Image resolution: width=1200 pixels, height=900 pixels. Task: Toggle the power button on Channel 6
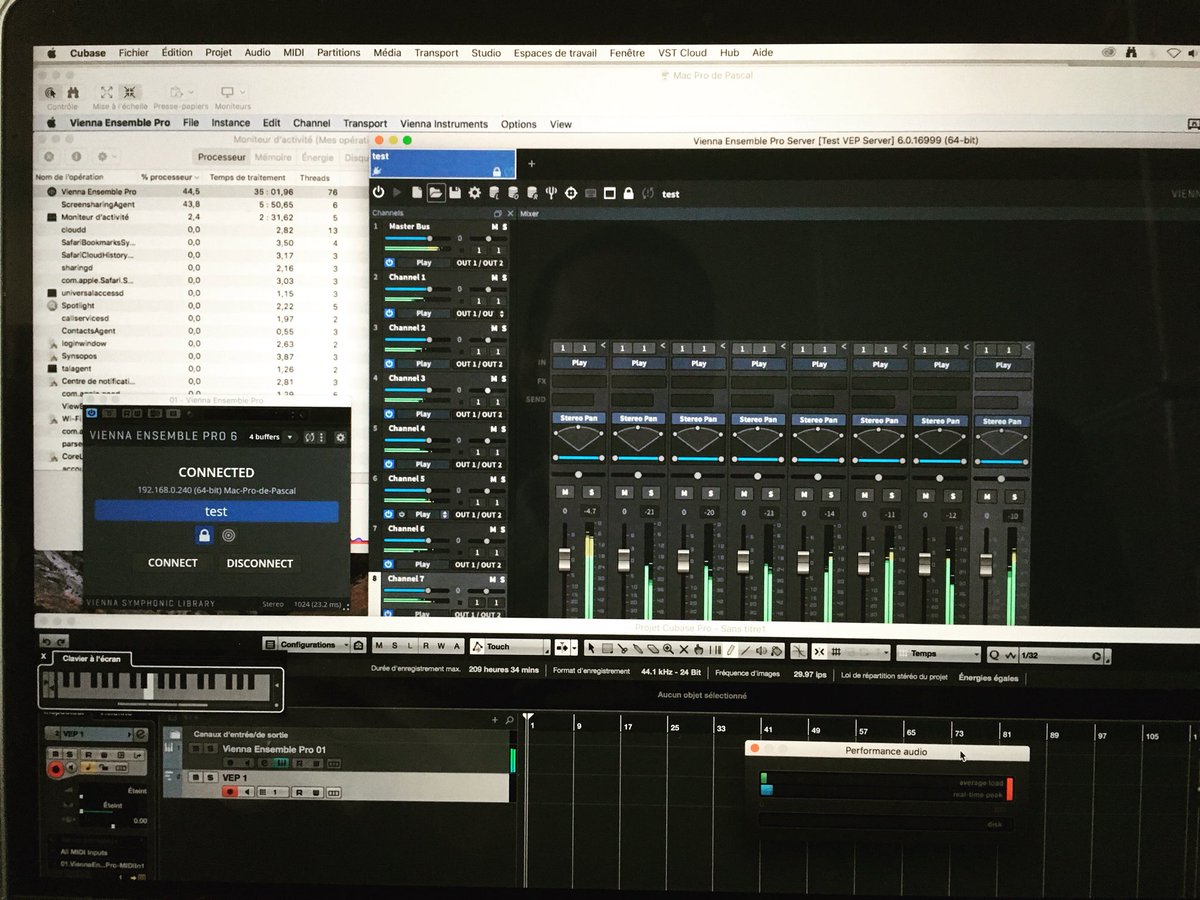coord(389,565)
